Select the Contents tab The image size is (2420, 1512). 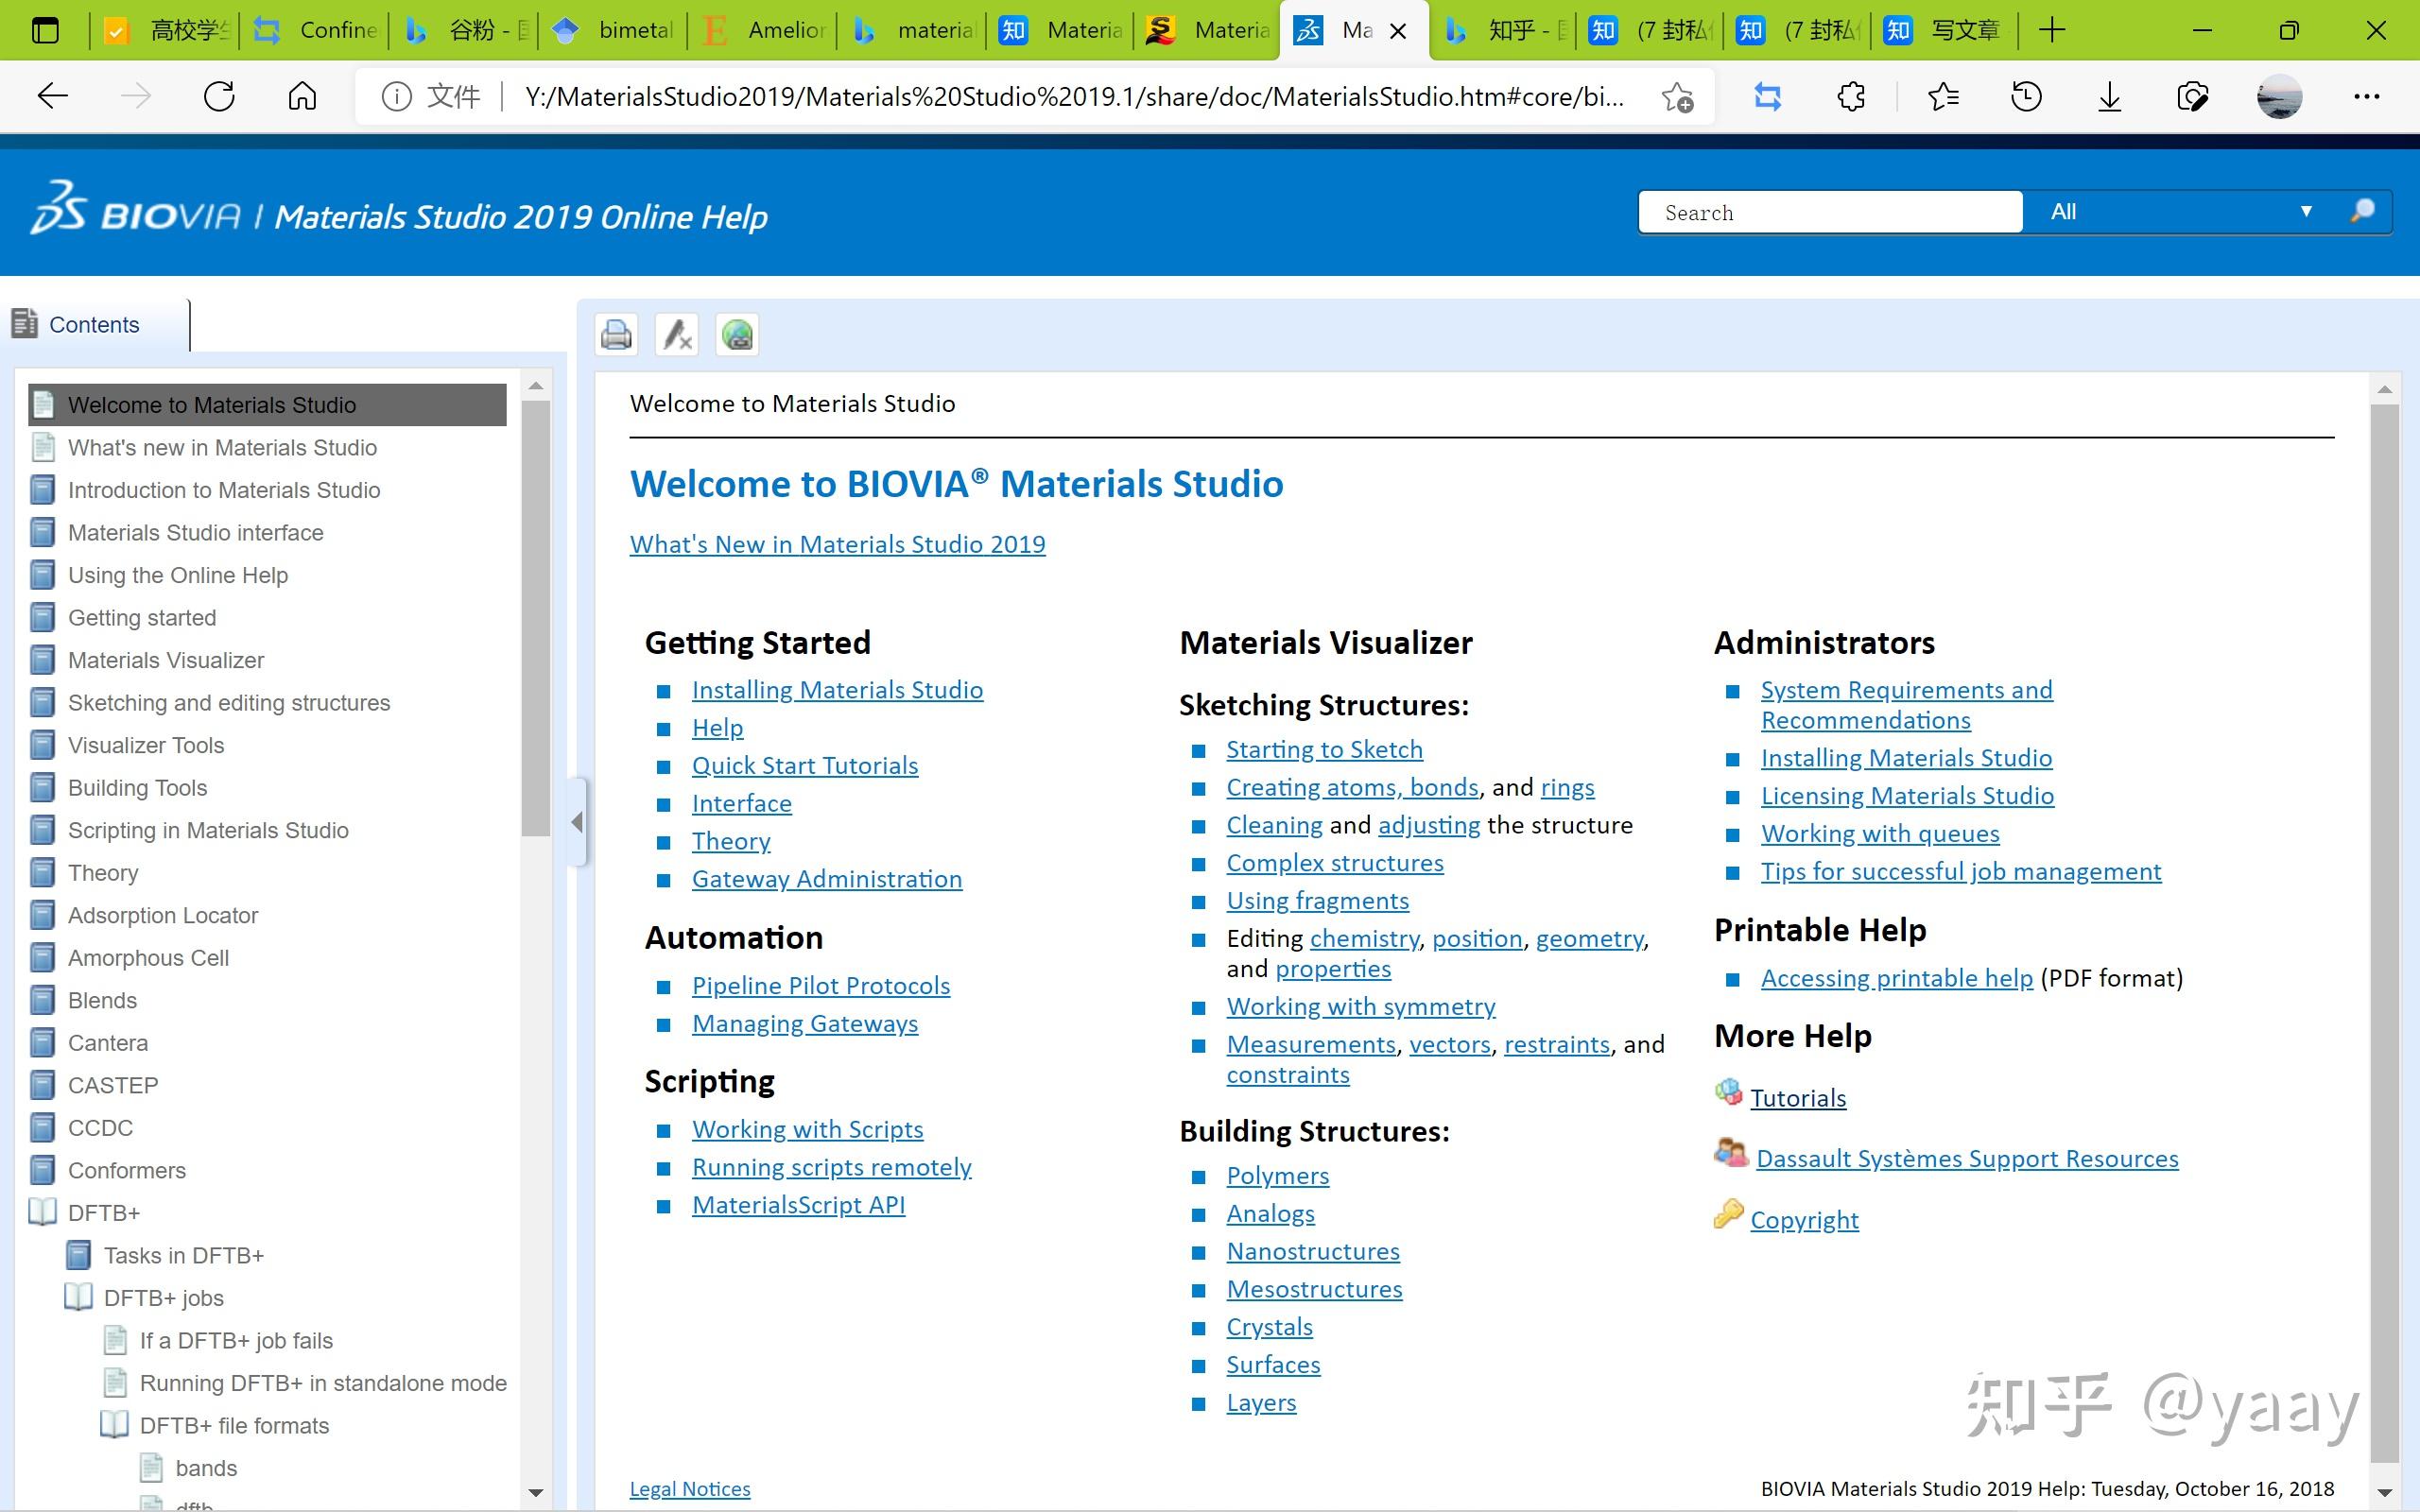point(94,325)
